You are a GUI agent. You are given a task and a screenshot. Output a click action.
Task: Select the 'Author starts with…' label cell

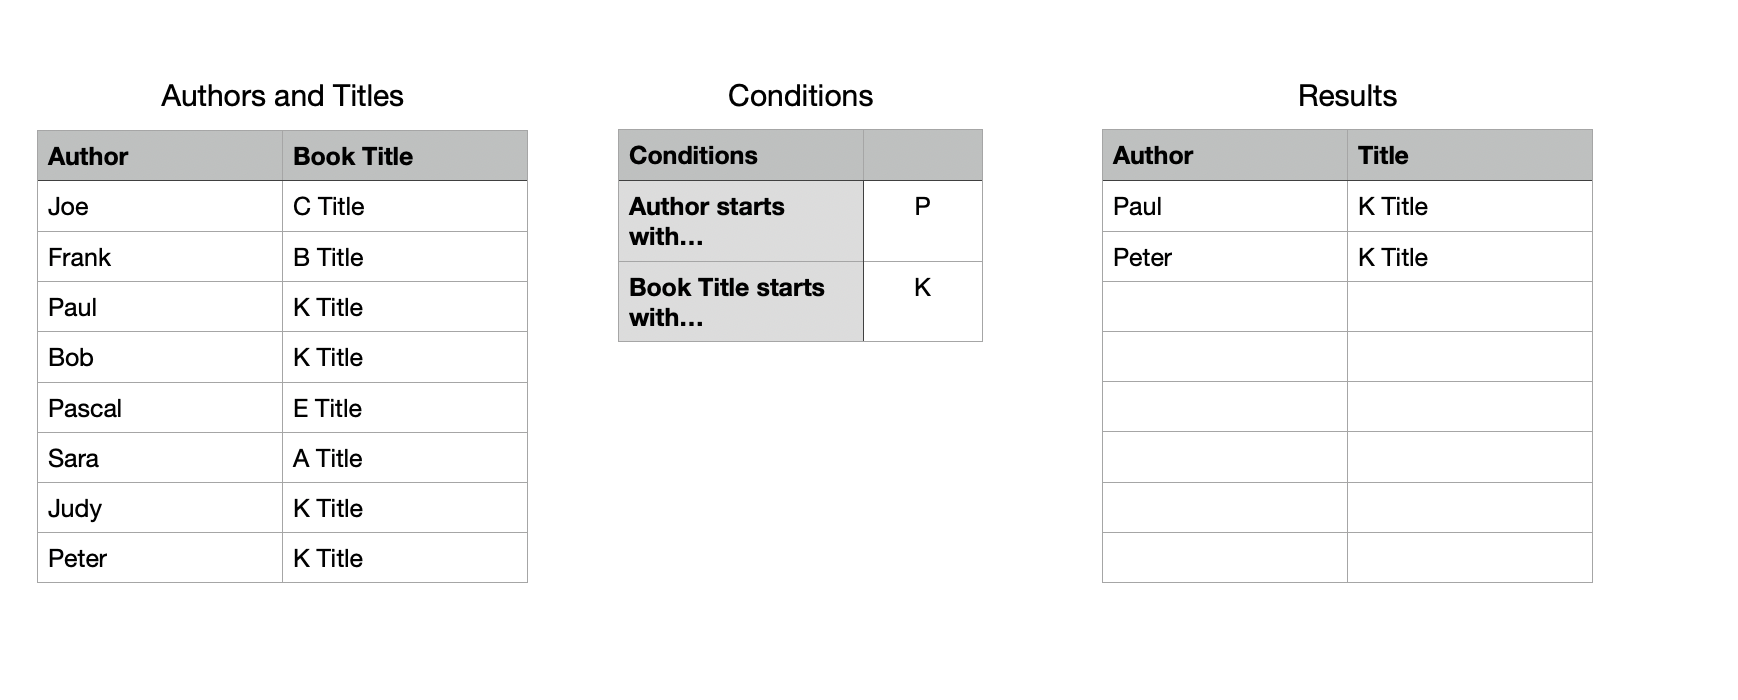coord(741,221)
